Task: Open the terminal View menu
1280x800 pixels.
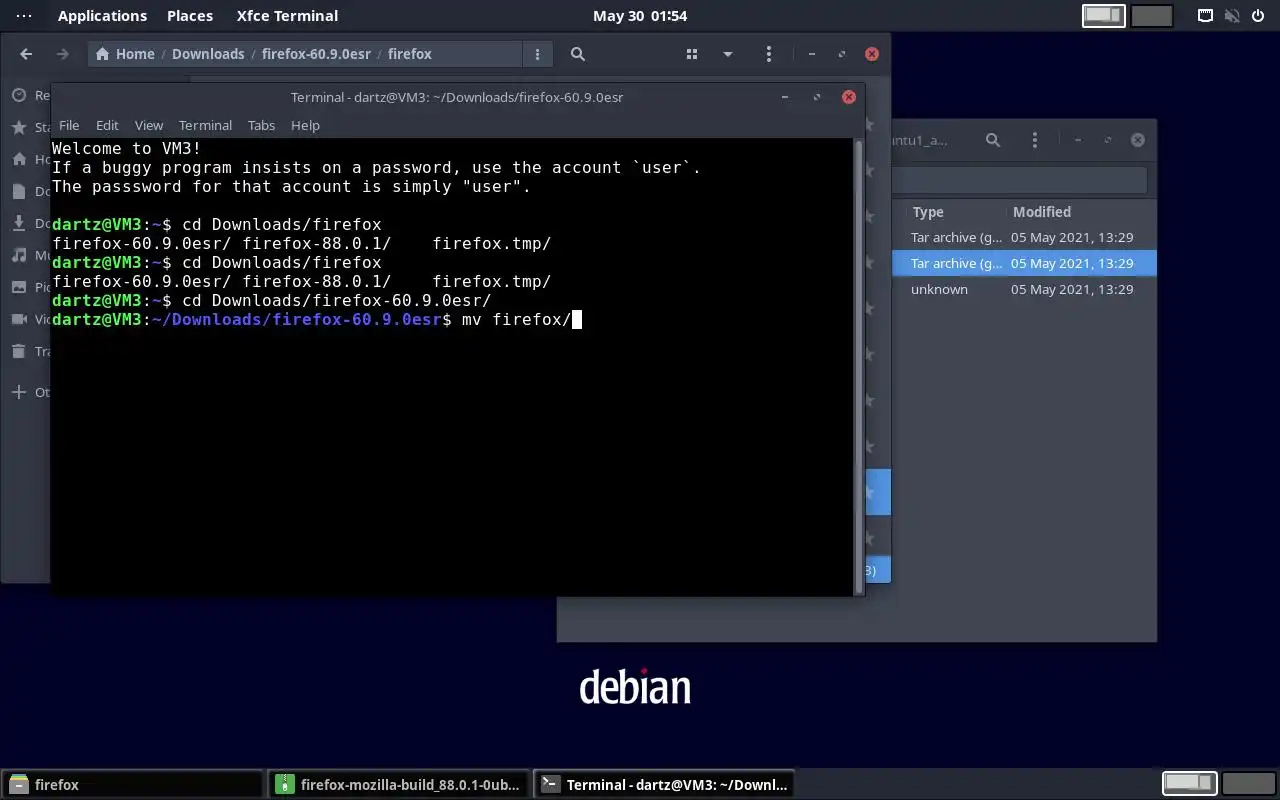Action: click(x=149, y=125)
